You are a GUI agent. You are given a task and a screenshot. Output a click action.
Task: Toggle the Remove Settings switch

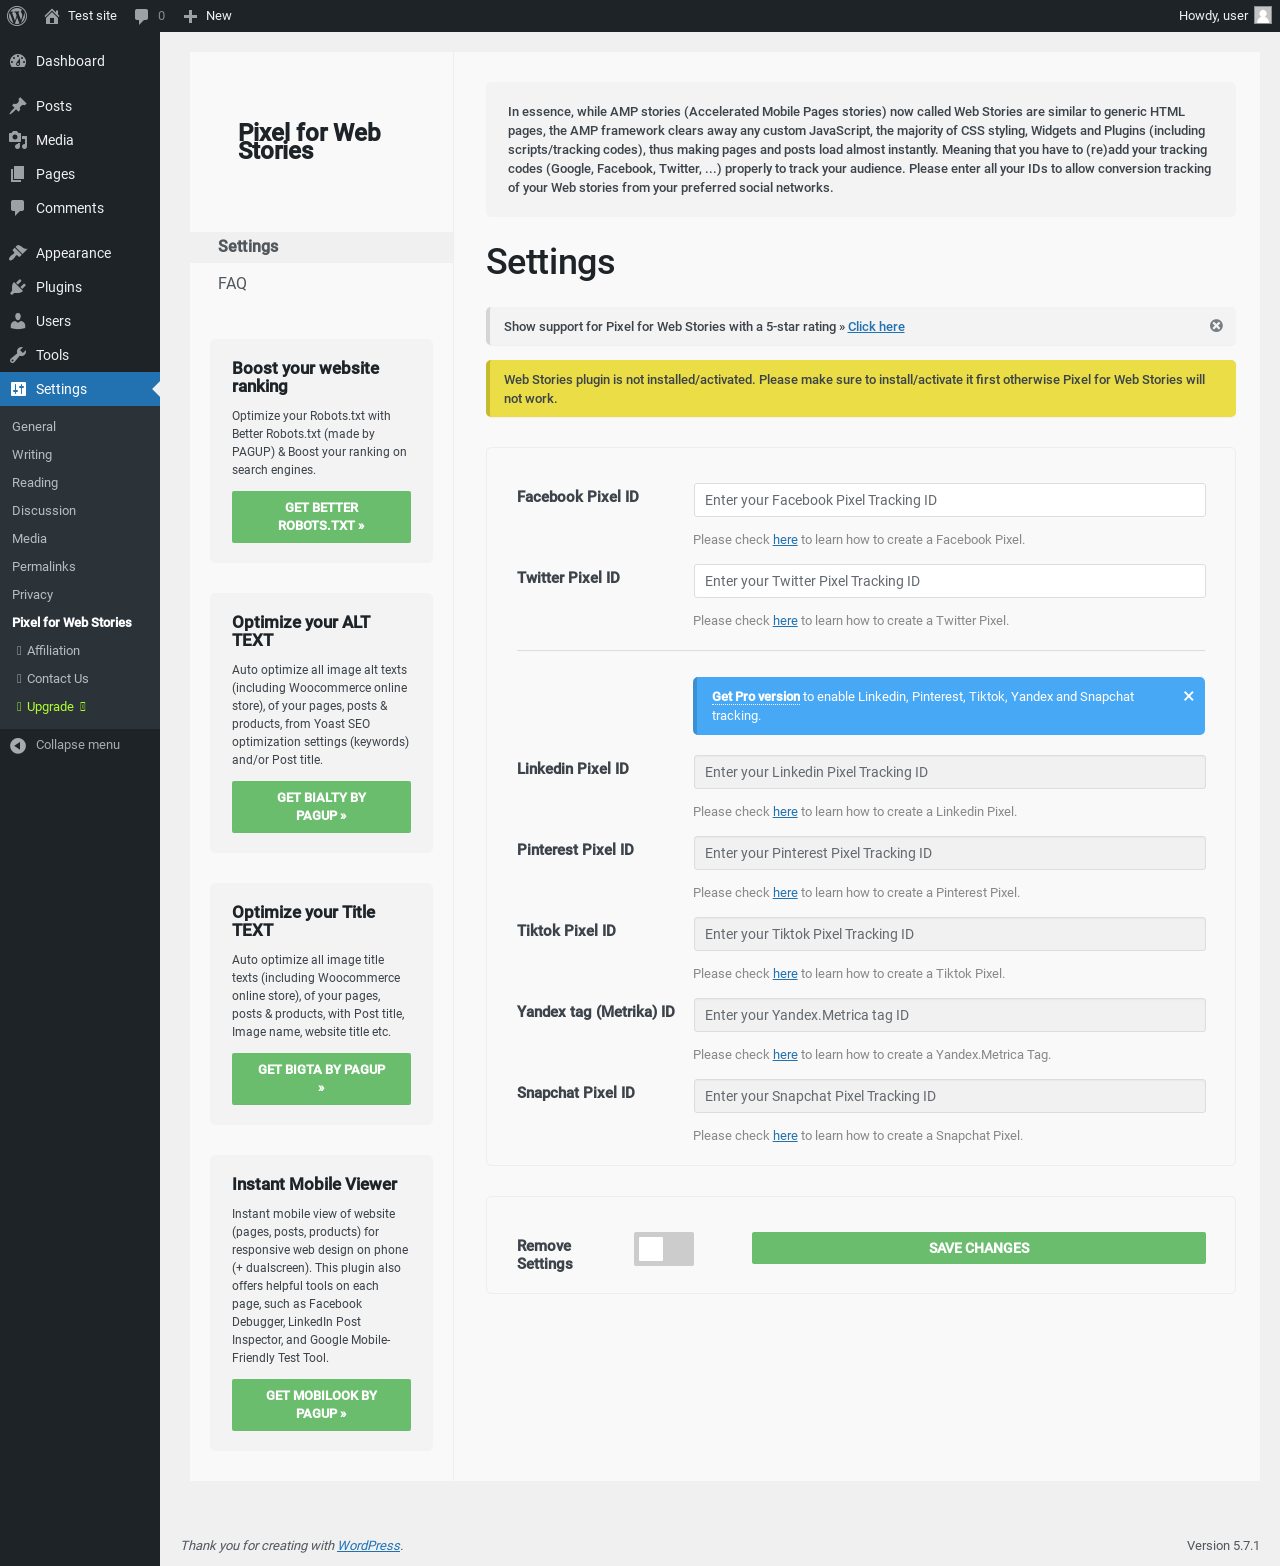pos(664,1249)
